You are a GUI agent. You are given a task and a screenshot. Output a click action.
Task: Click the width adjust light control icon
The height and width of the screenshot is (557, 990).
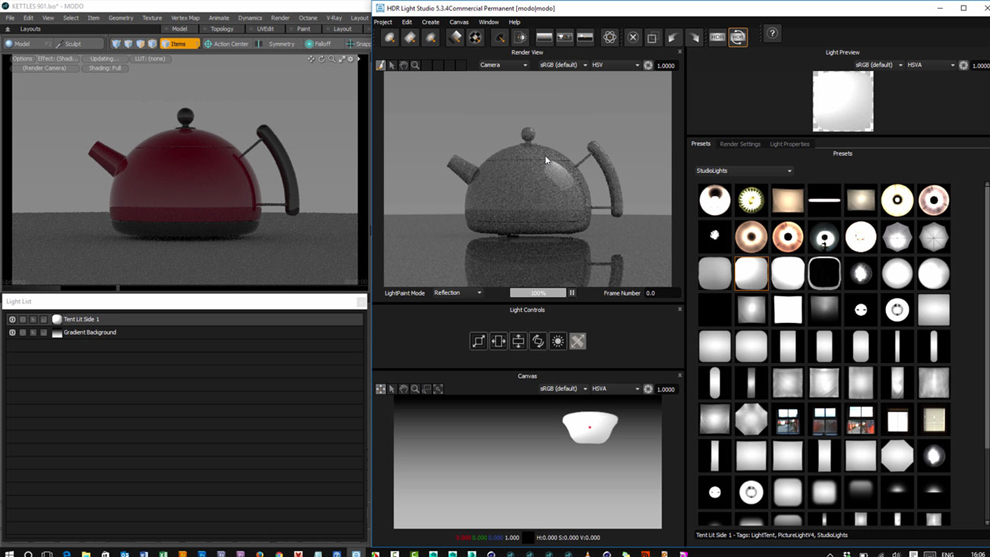tap(498, 341)
